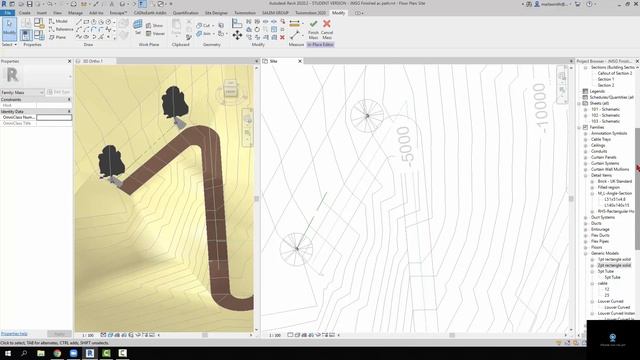Screen dimensions: 640x360
Task: Click the Plane draw tool
Action: [x=58, y=37]
